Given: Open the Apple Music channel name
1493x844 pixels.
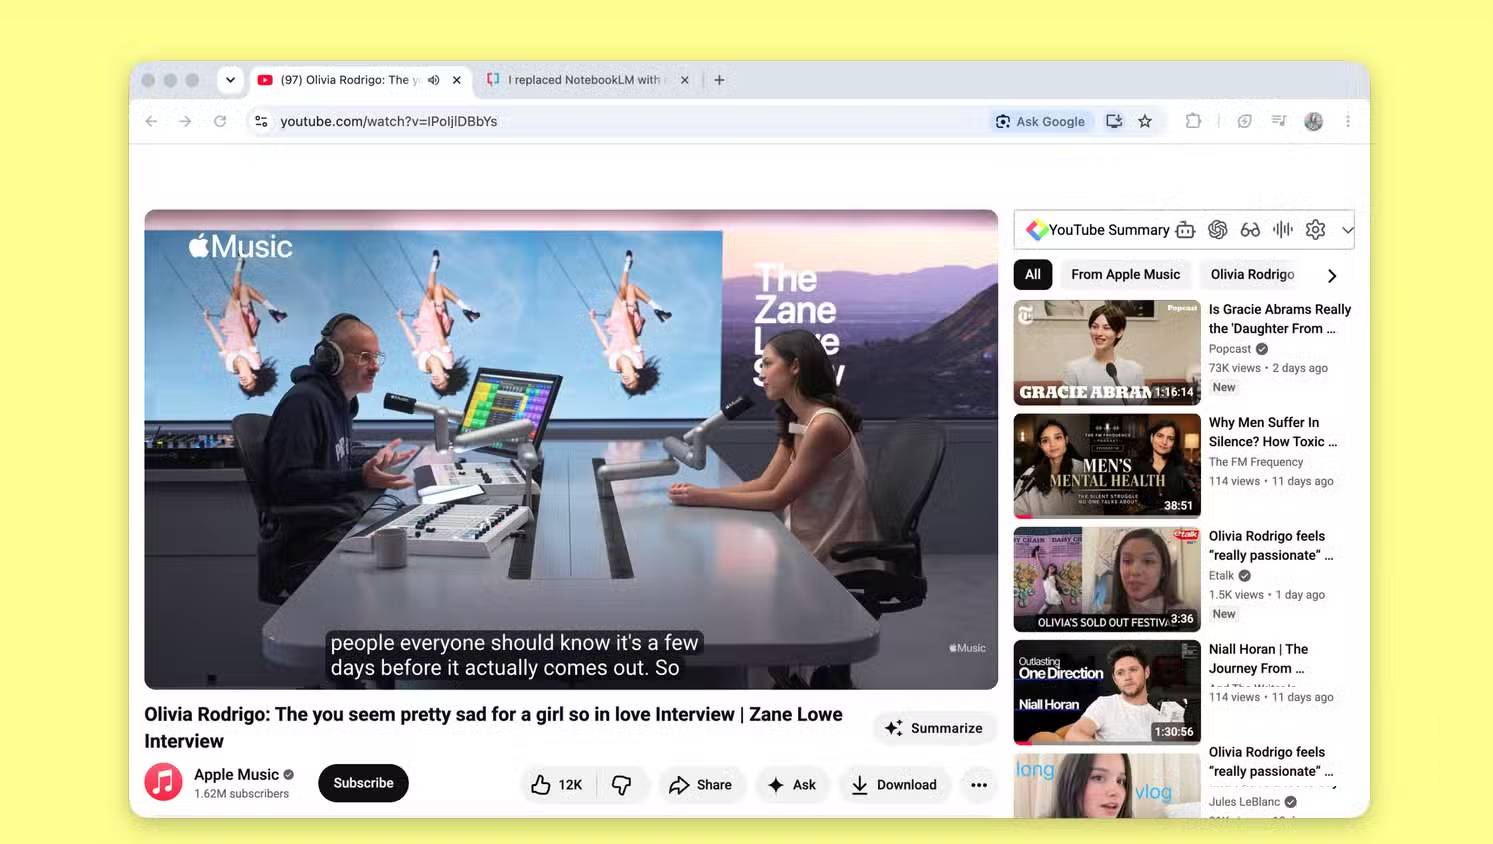Looking at the screenshot, I should pyautogui.click(x=236, y=774).
